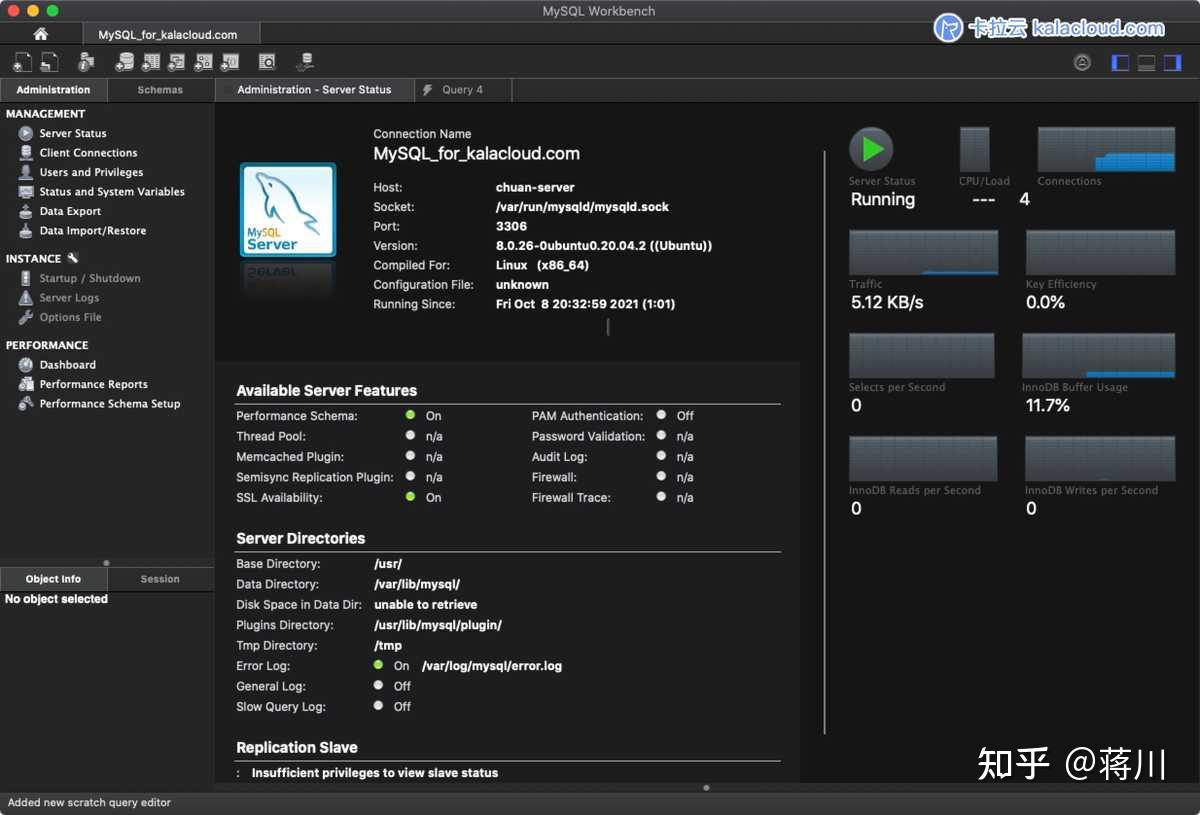1200x815 pixels.
Task: Collapse the PERFORMANCE section
Action: coord(47,345)
